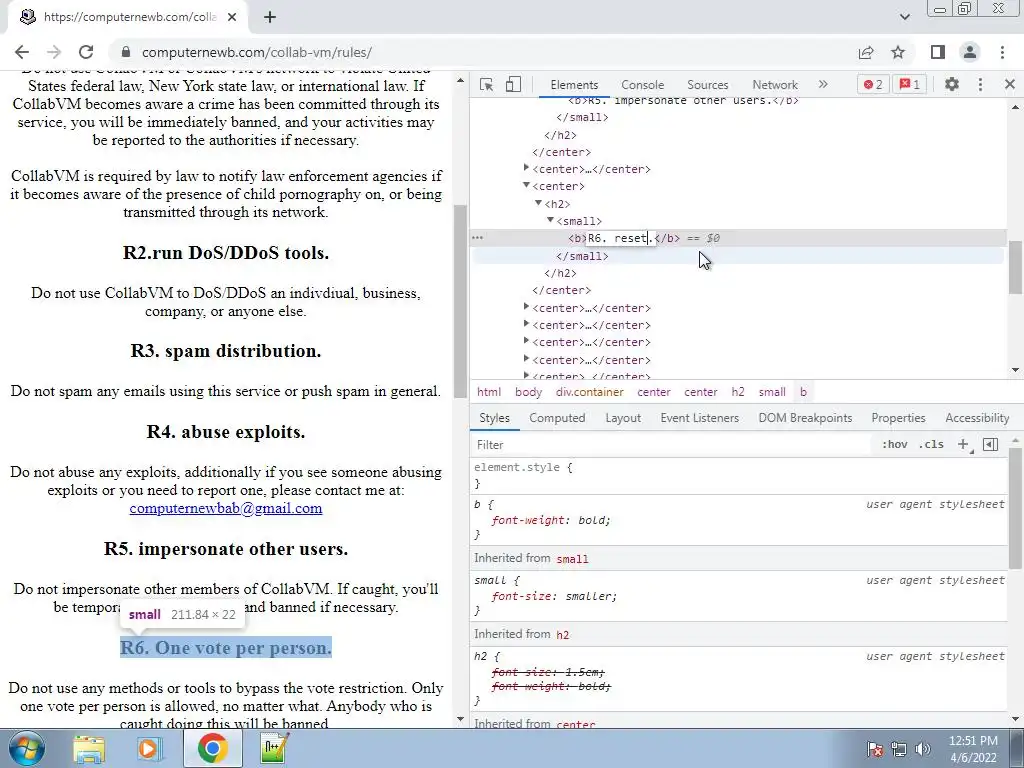This screenshot has width=1024, height=768.
Task: Open tab search dropdown arrow
Action: click(904, 17)
